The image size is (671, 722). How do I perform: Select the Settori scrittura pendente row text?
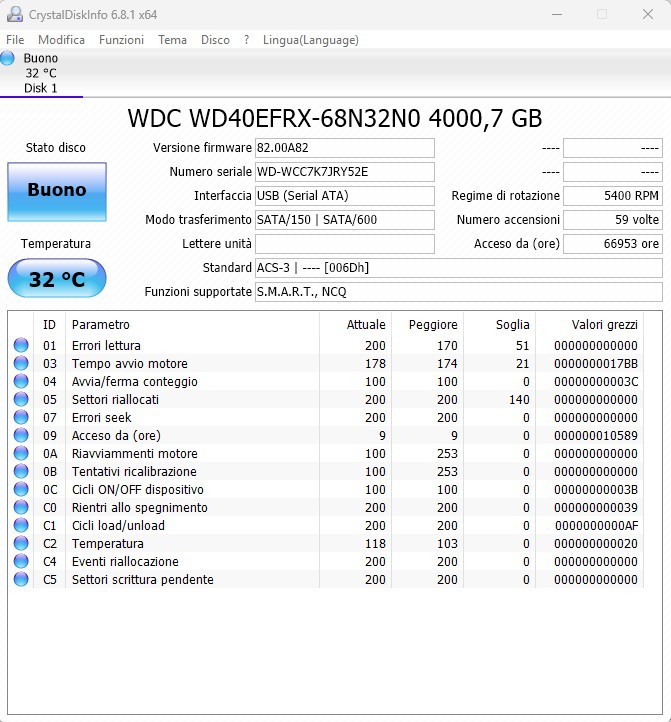point(142,579)
